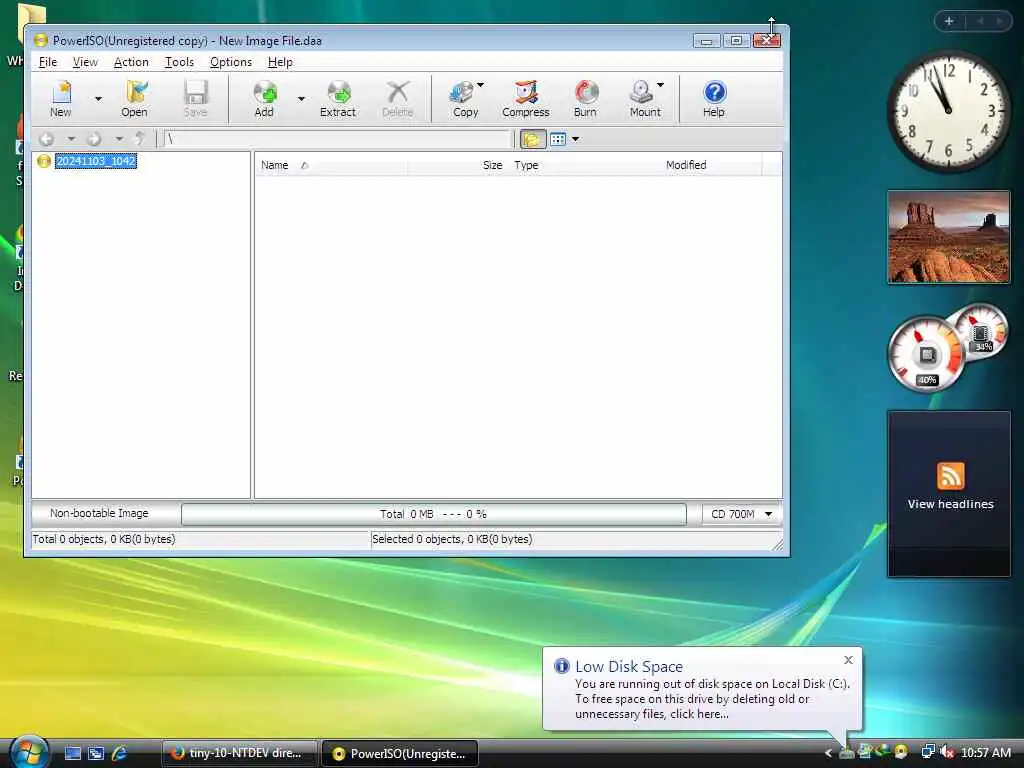The height and width of the screenshot is (768, 1024).
Task: Click 'Selected 0 objects, 0 KB(0 bytes)' status text
Action: [452, 539]
